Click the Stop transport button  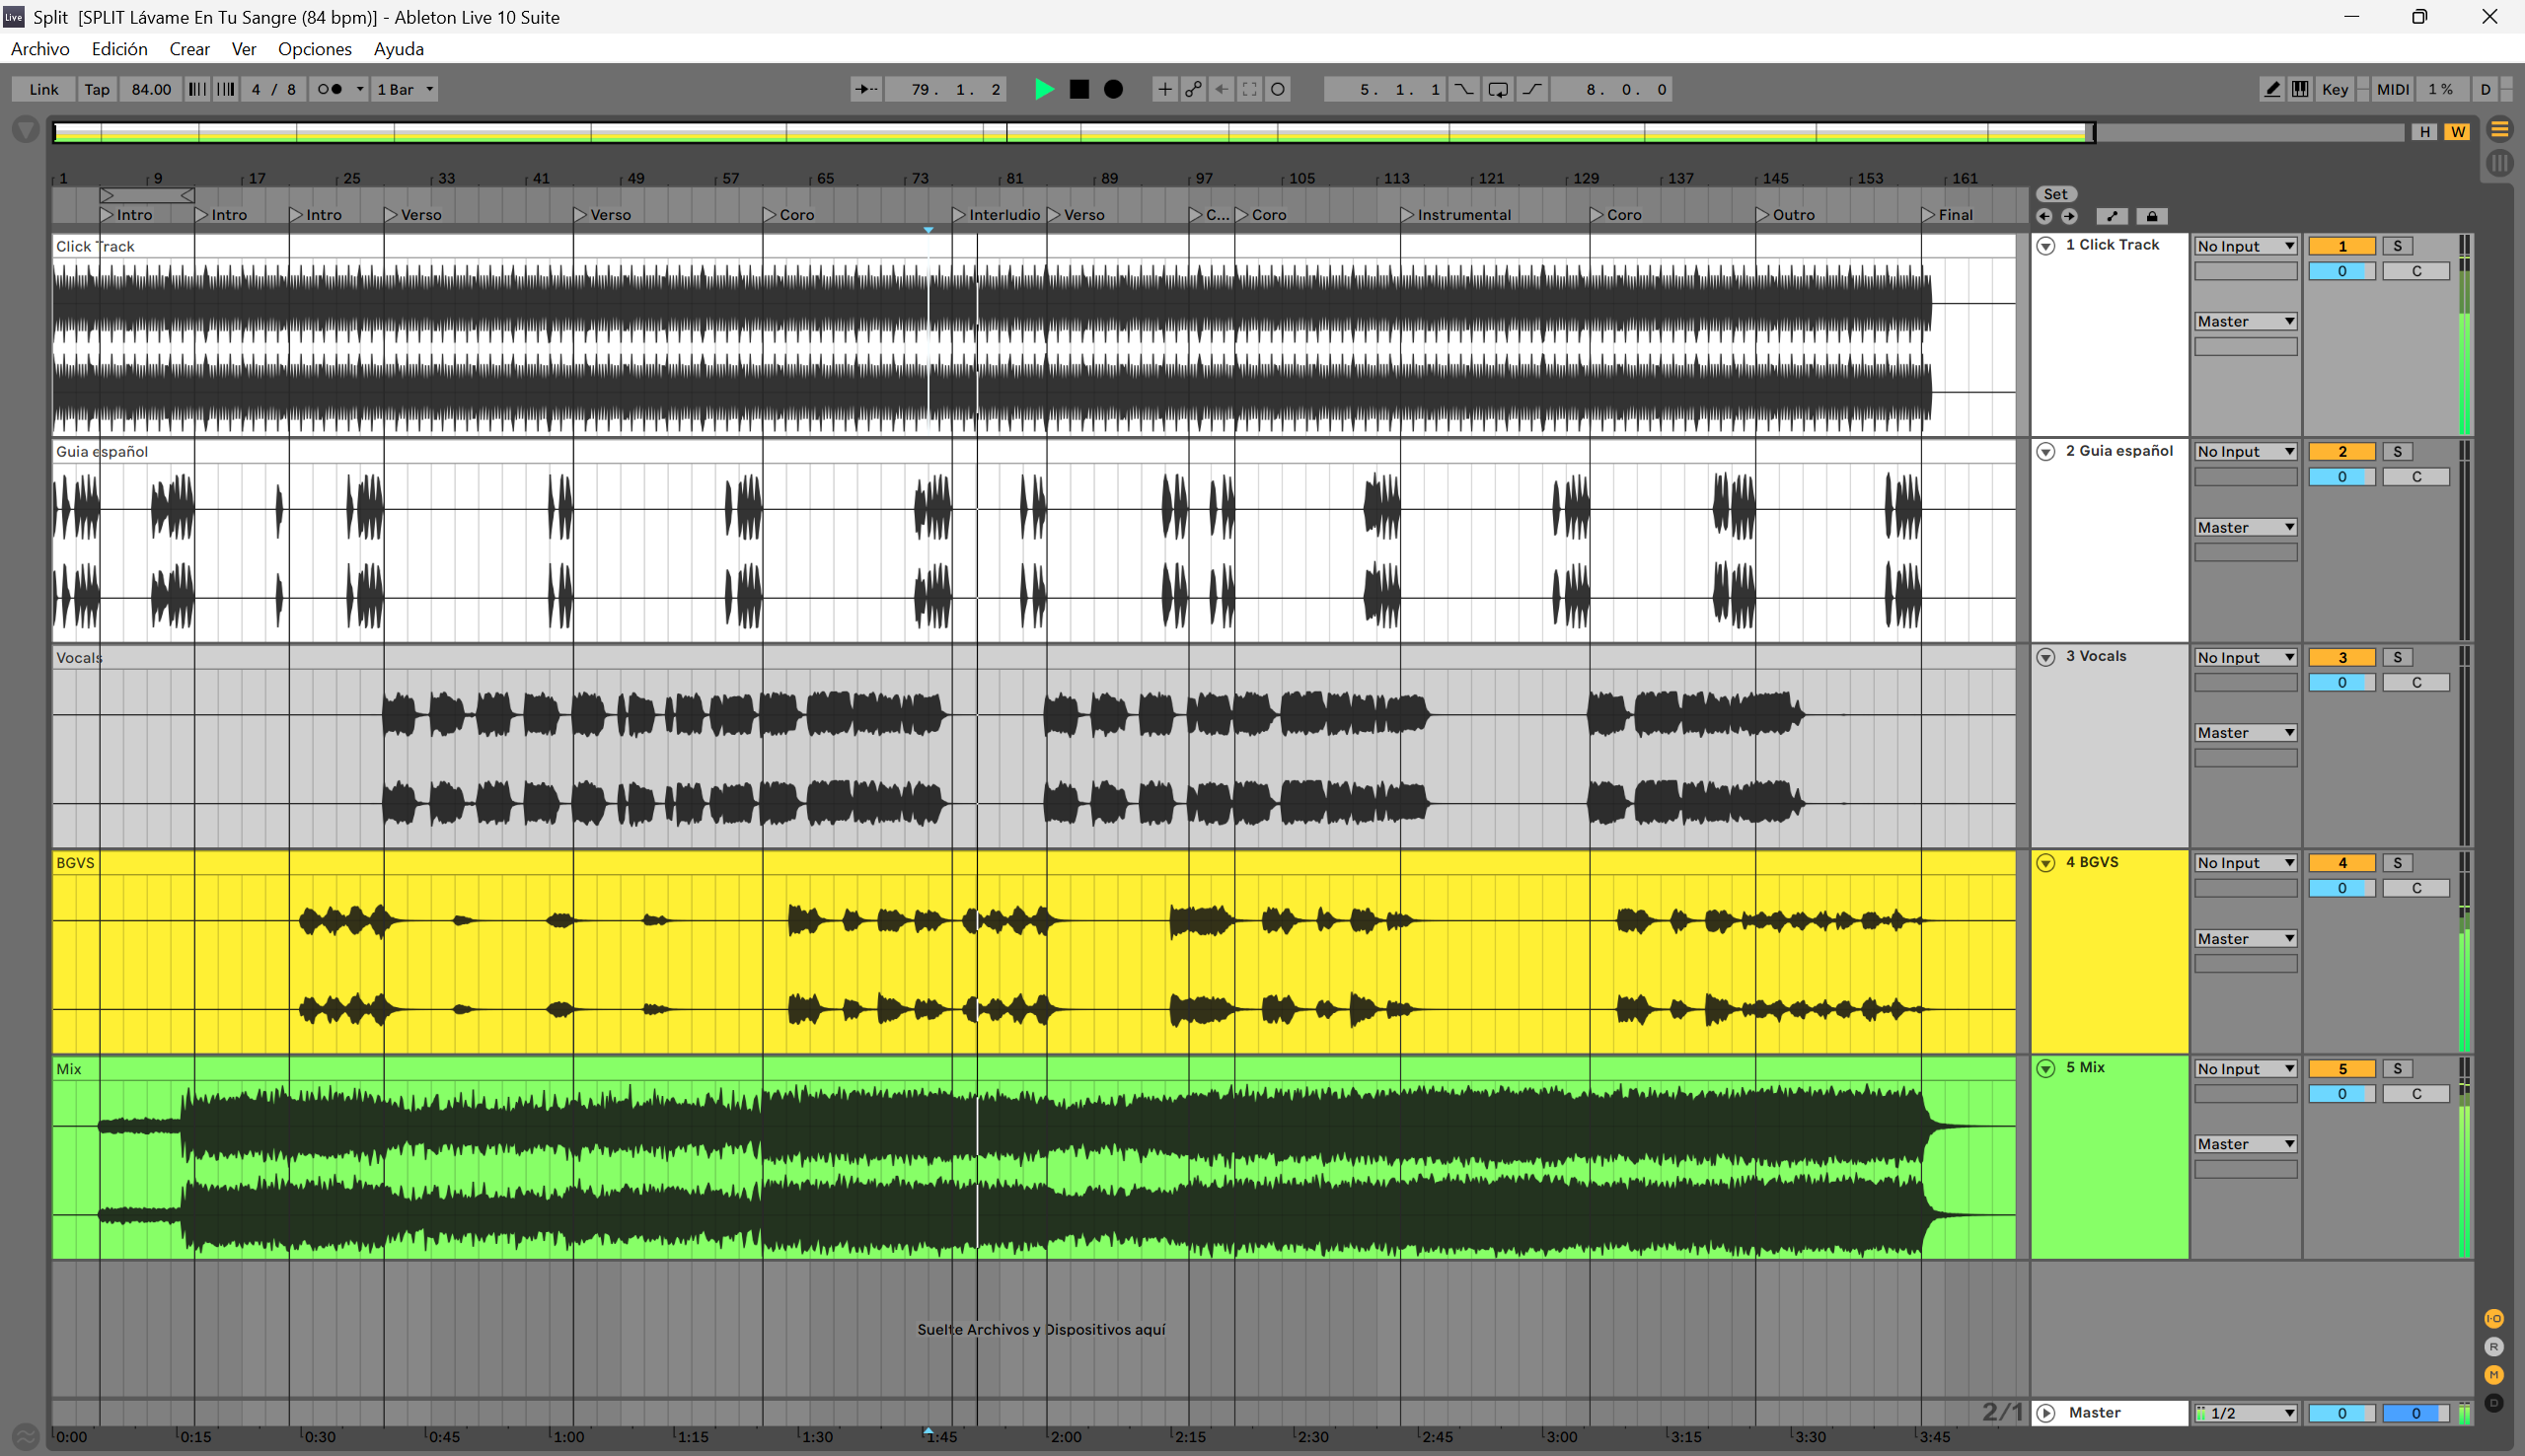[x=1079, y=89]
